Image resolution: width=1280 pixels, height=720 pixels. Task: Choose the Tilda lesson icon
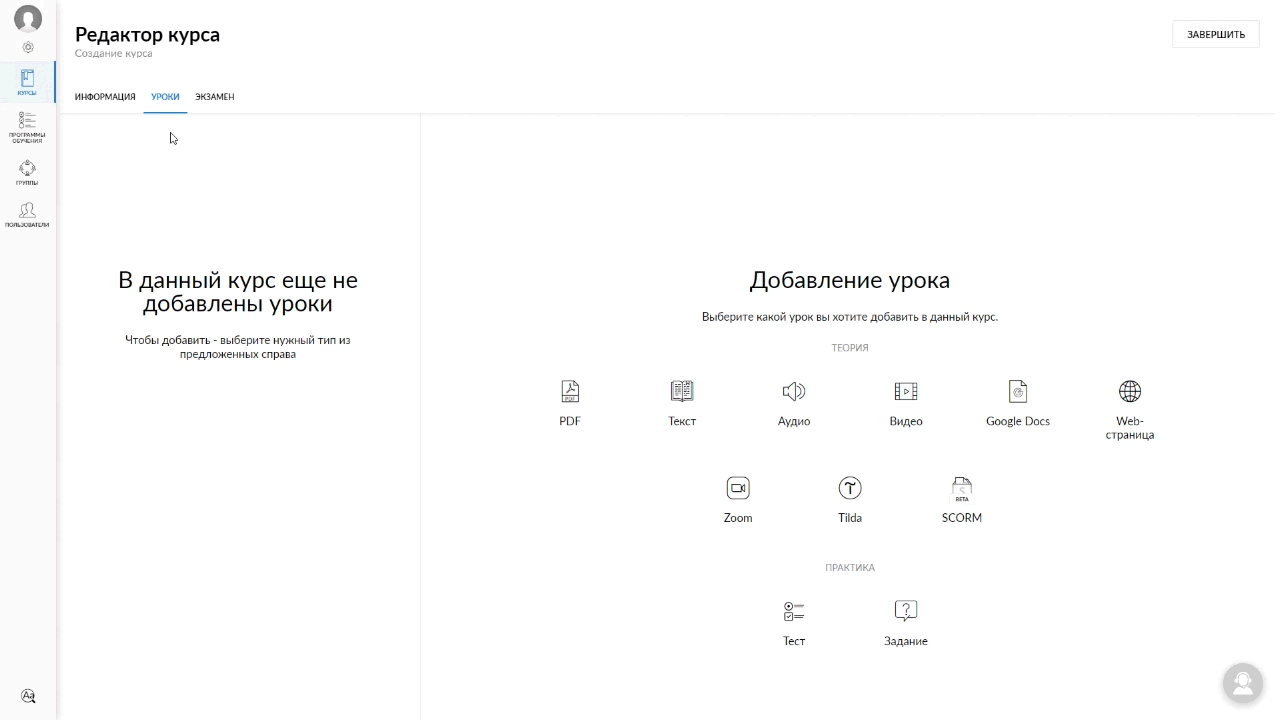click(850, 488)
